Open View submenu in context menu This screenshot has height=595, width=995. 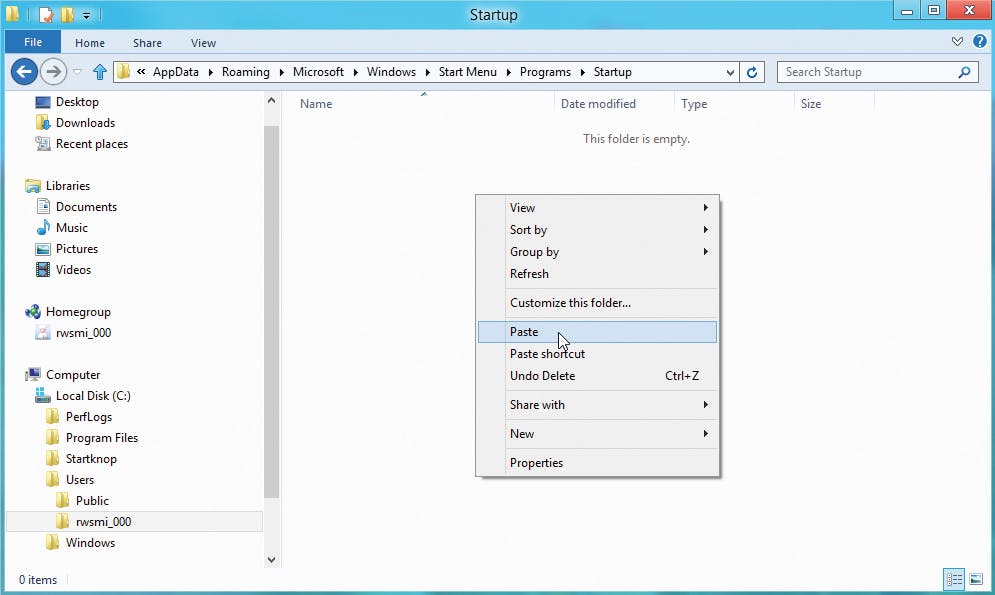click(597, 207)
